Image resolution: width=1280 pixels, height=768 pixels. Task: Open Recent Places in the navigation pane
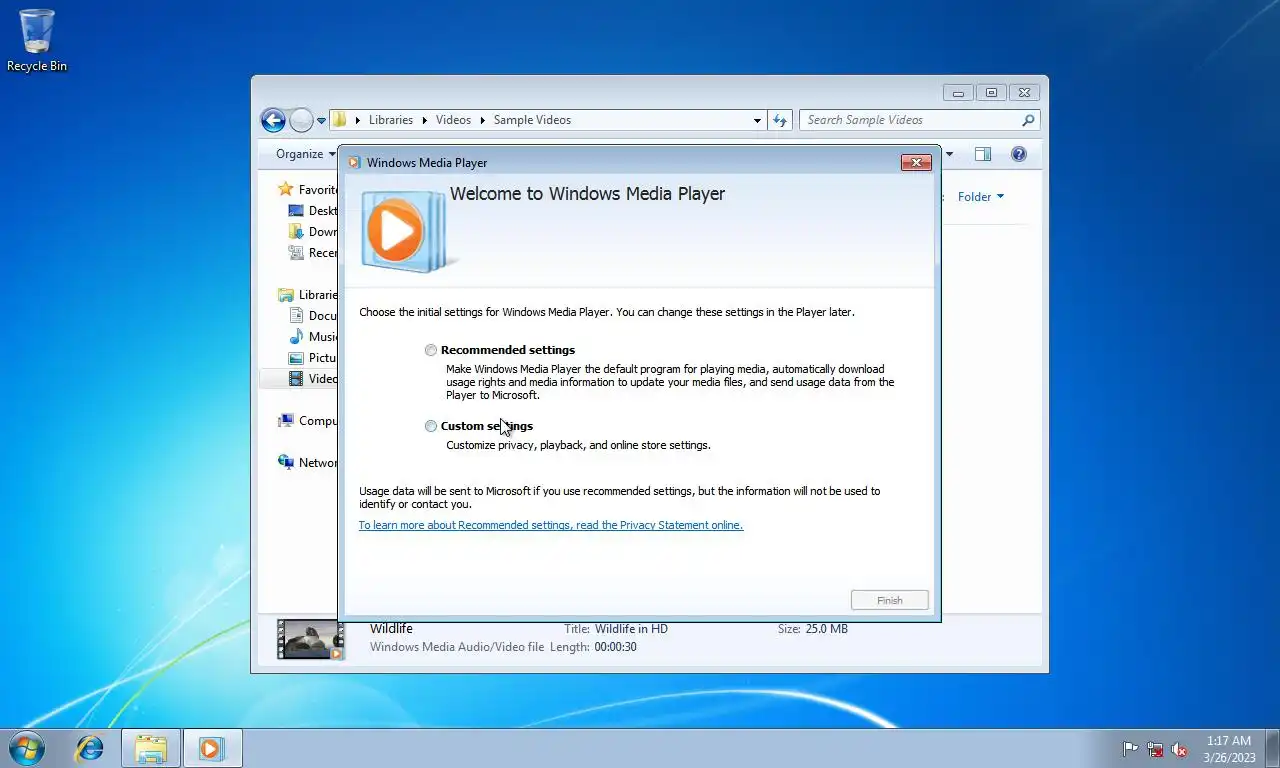click(x=314, y=253)
